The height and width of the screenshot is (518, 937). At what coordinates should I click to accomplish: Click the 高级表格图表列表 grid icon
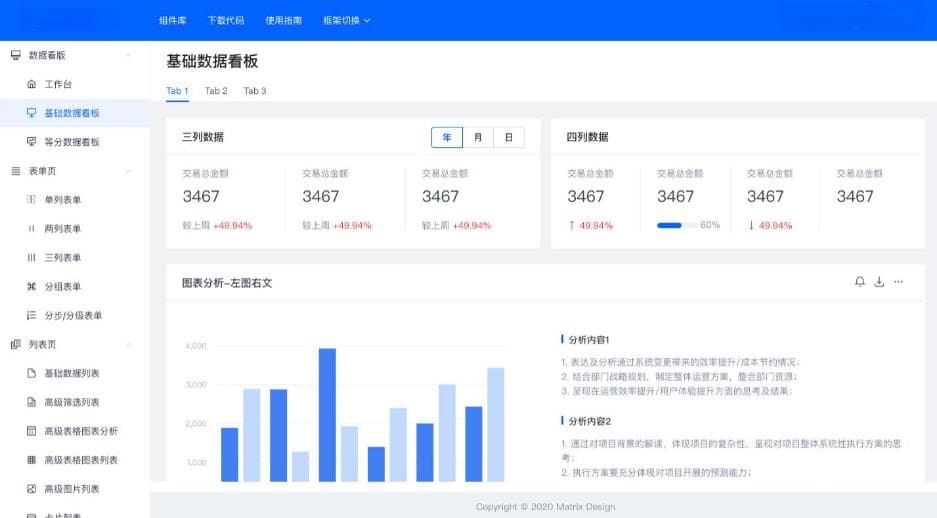point(32,459)
